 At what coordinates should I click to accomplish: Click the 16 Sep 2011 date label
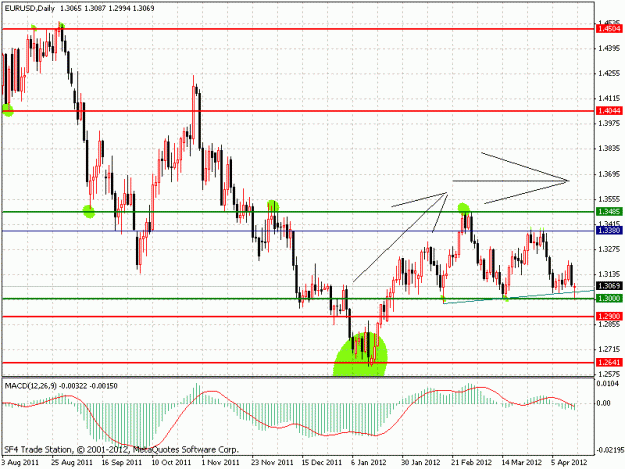pyautogui.click(x=122, y=462)
